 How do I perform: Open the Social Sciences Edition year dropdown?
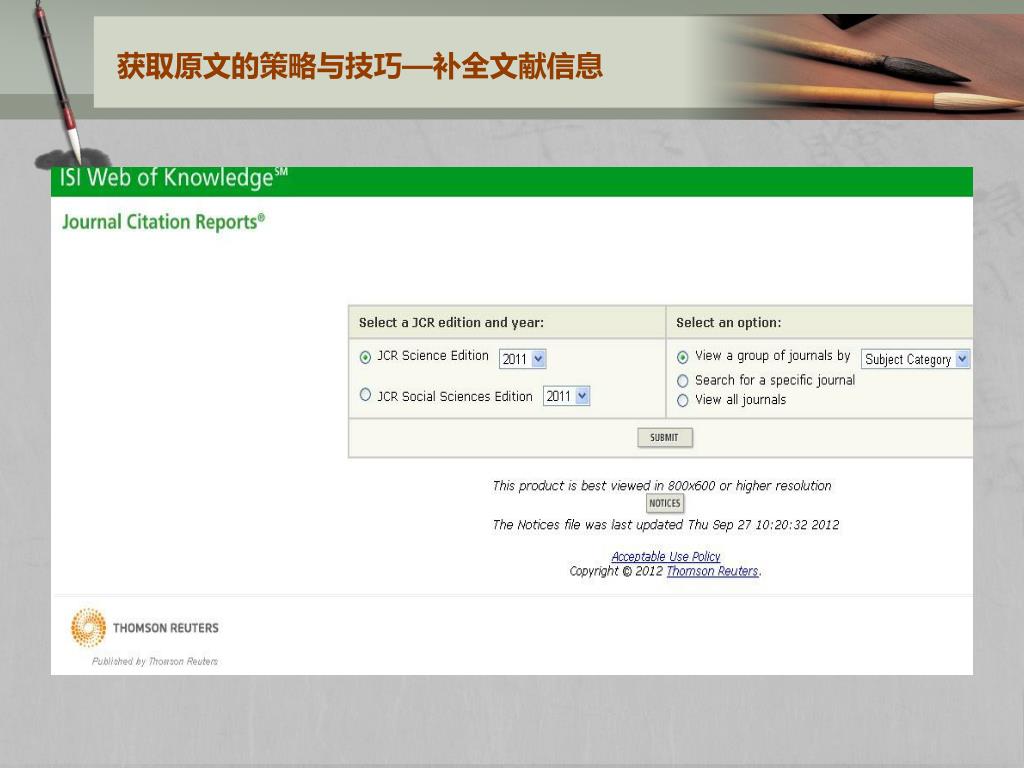tap(566, 396)
